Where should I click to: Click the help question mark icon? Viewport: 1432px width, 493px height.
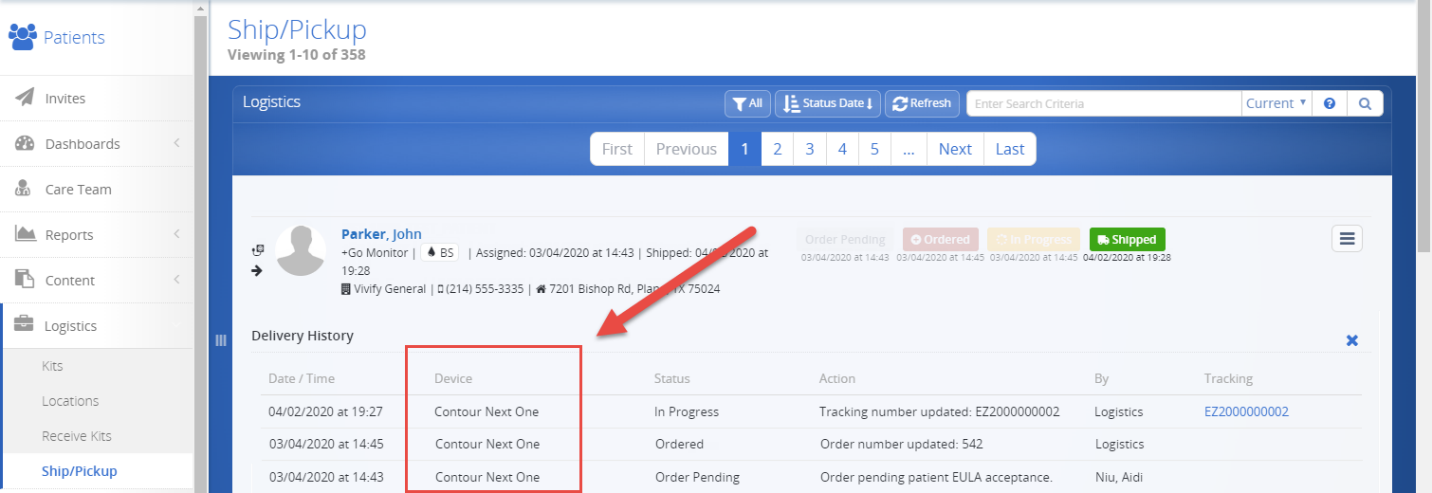(1330, 104)
